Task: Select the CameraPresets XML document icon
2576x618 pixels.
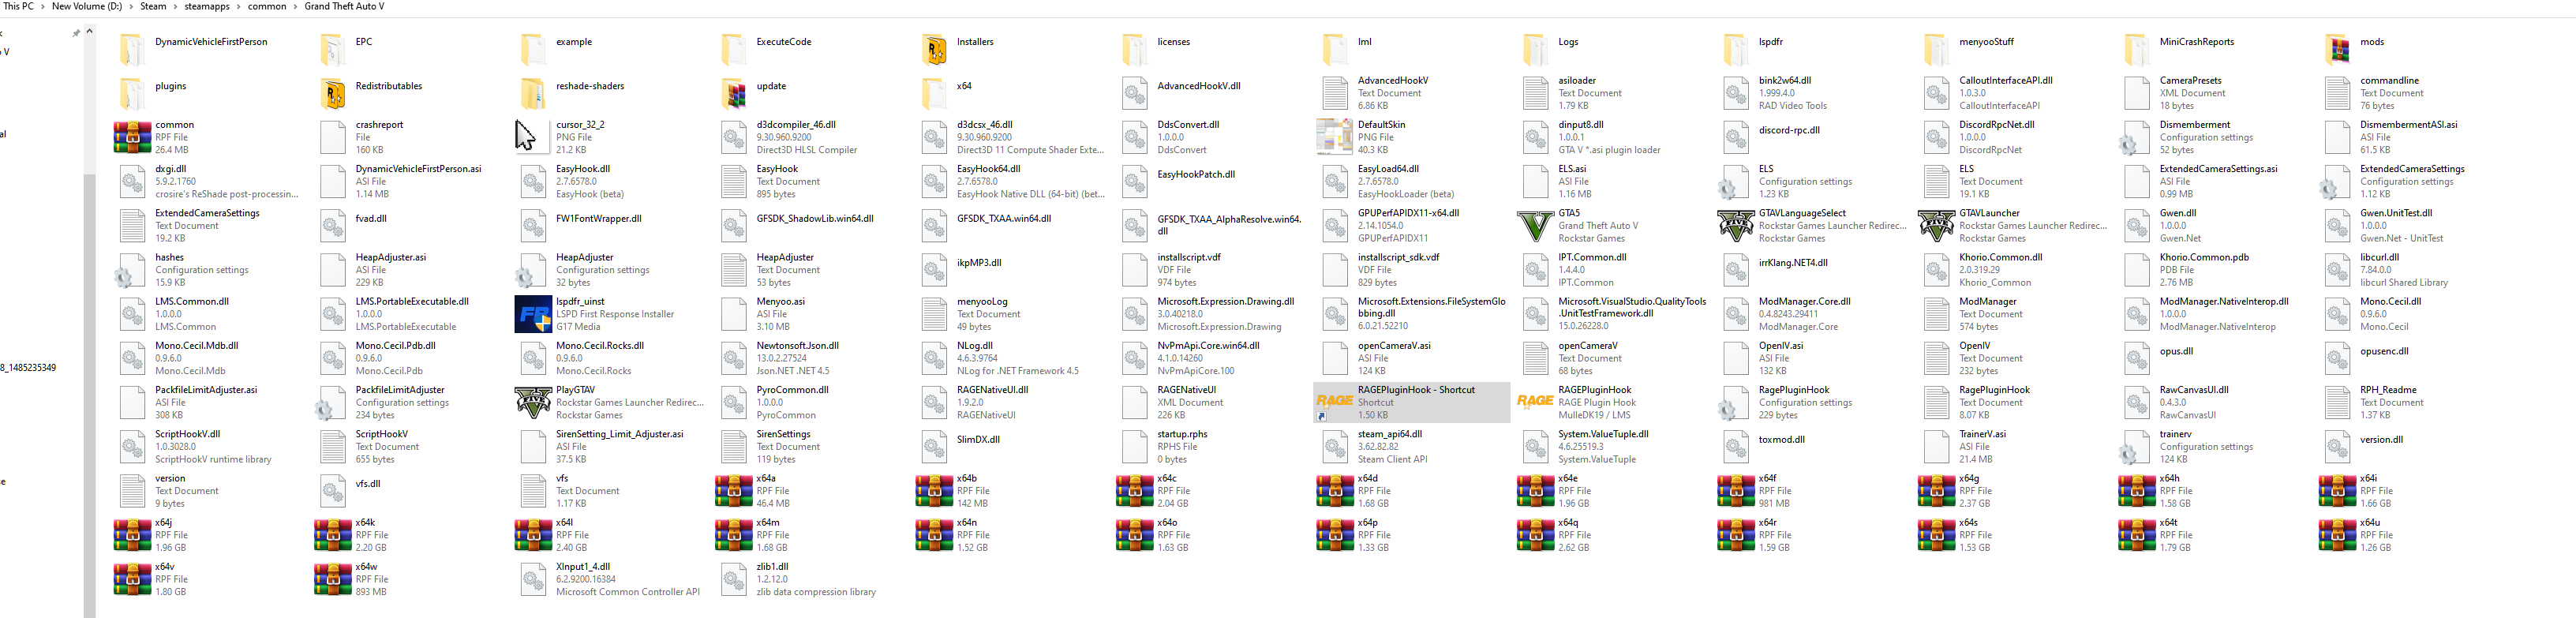Action: click(x=2137, y=93)
